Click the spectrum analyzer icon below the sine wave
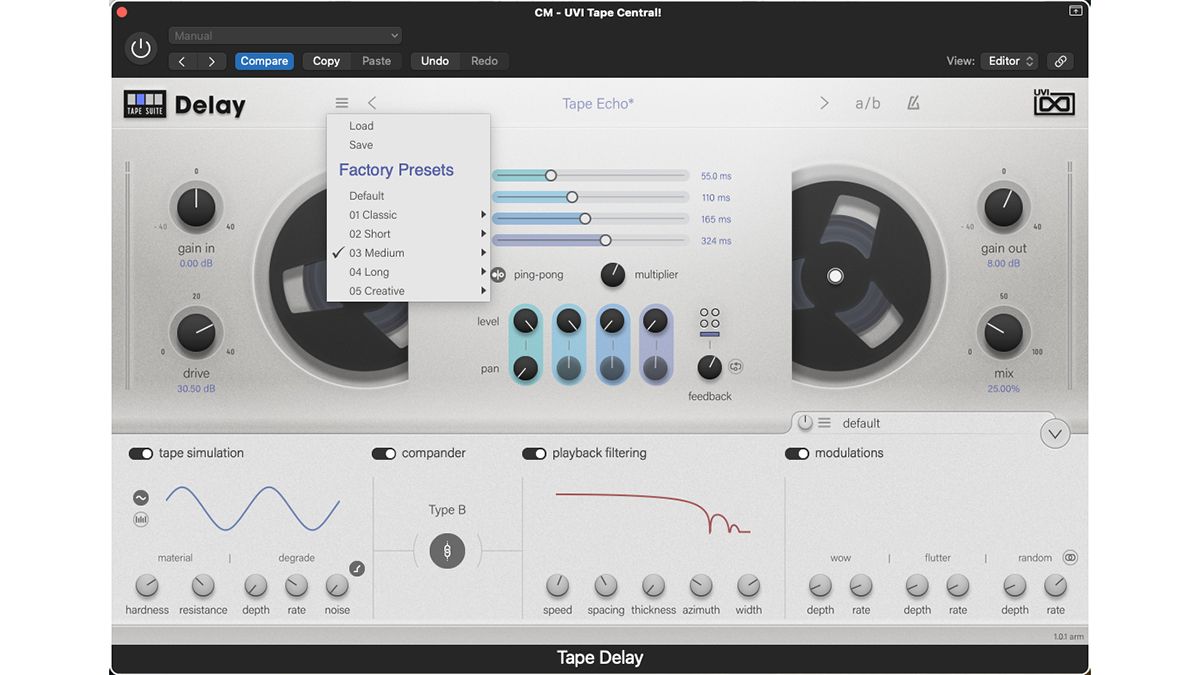The image size is (1200, 675). click(140, 519)
